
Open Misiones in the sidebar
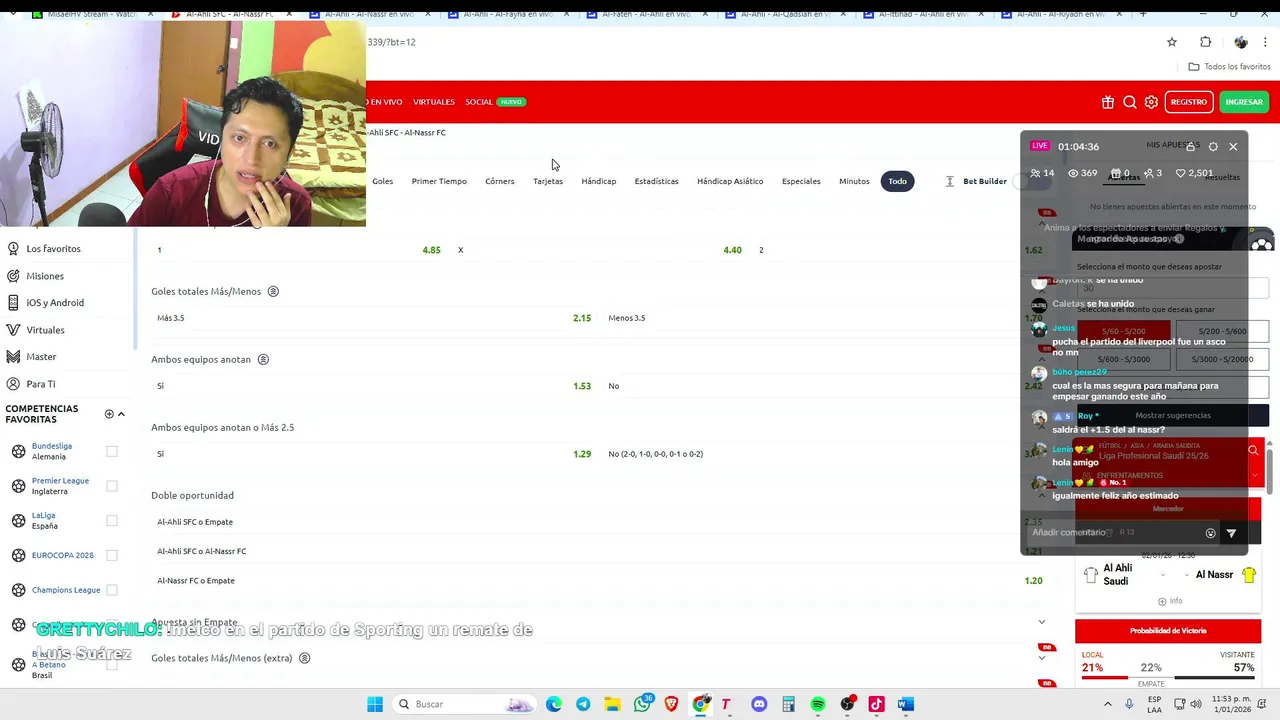point(45,276)
